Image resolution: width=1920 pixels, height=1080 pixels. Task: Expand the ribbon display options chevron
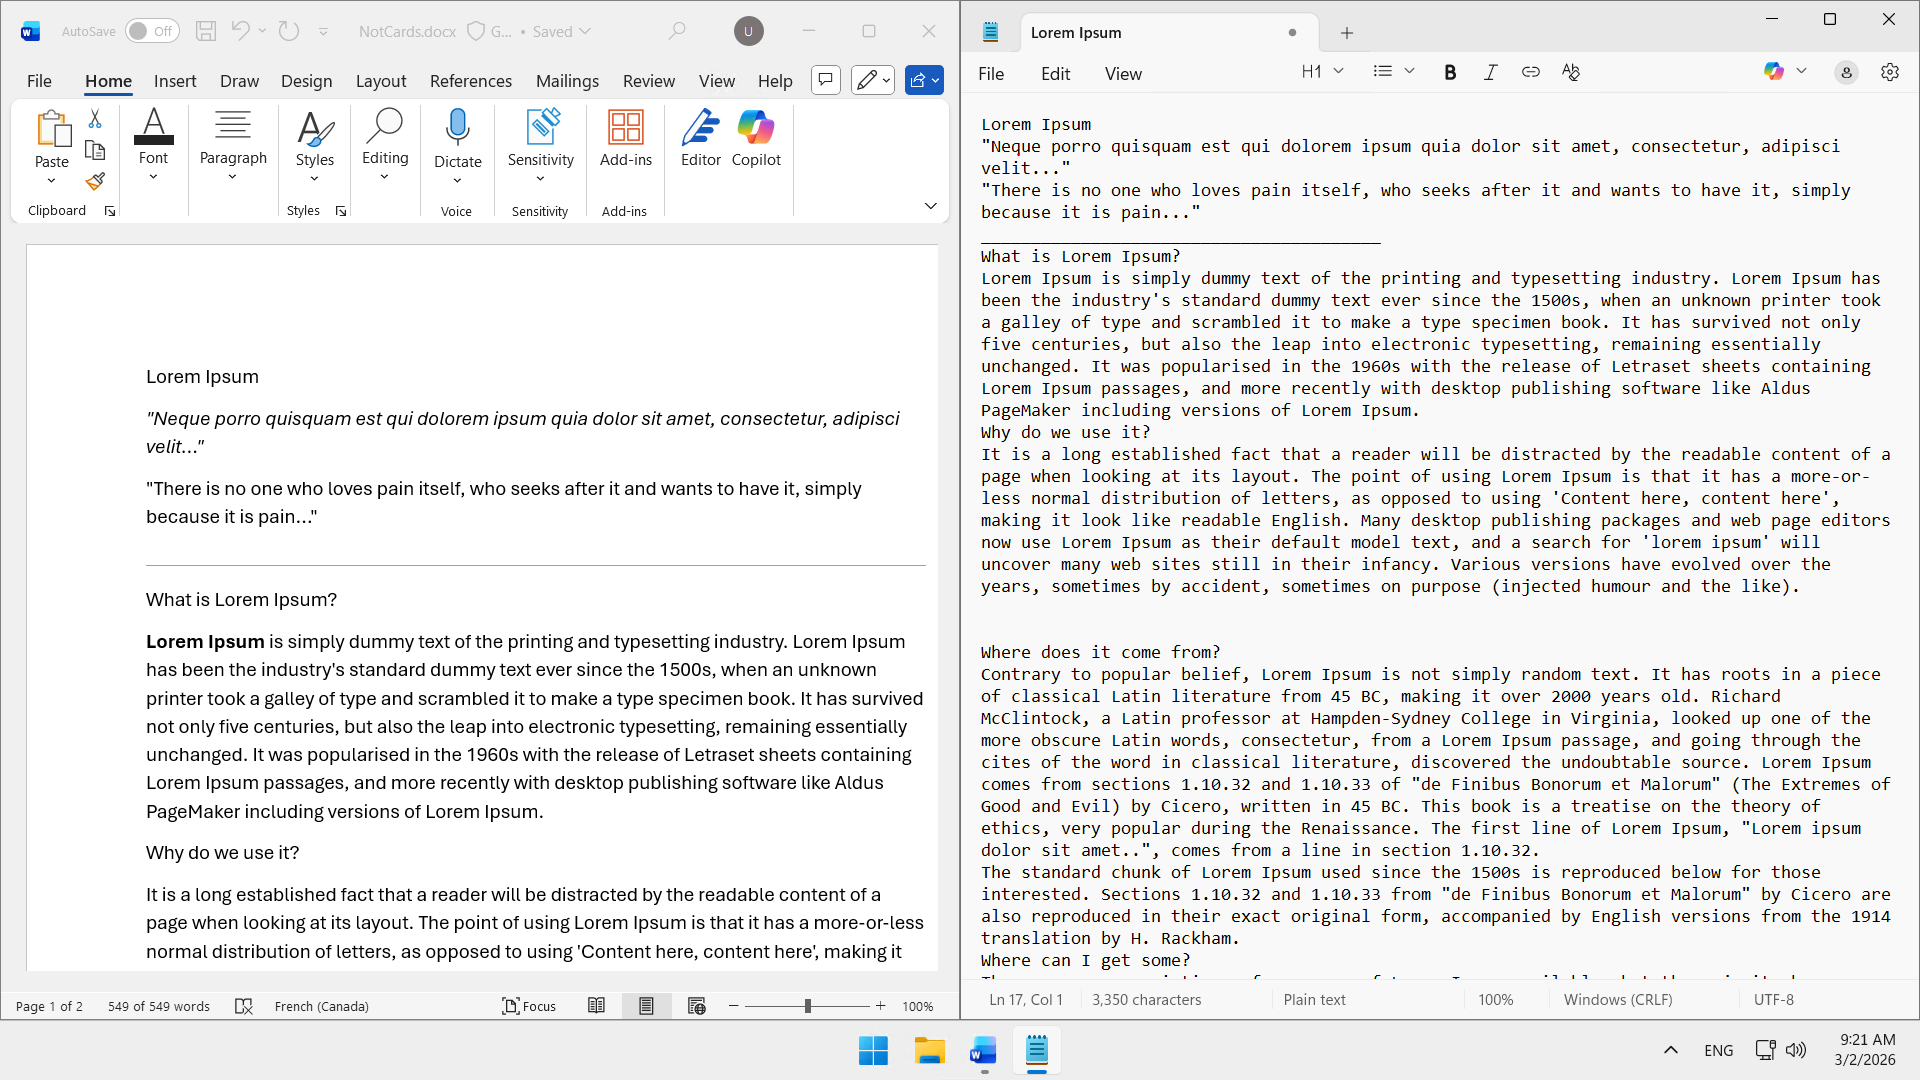coord(930,206)
